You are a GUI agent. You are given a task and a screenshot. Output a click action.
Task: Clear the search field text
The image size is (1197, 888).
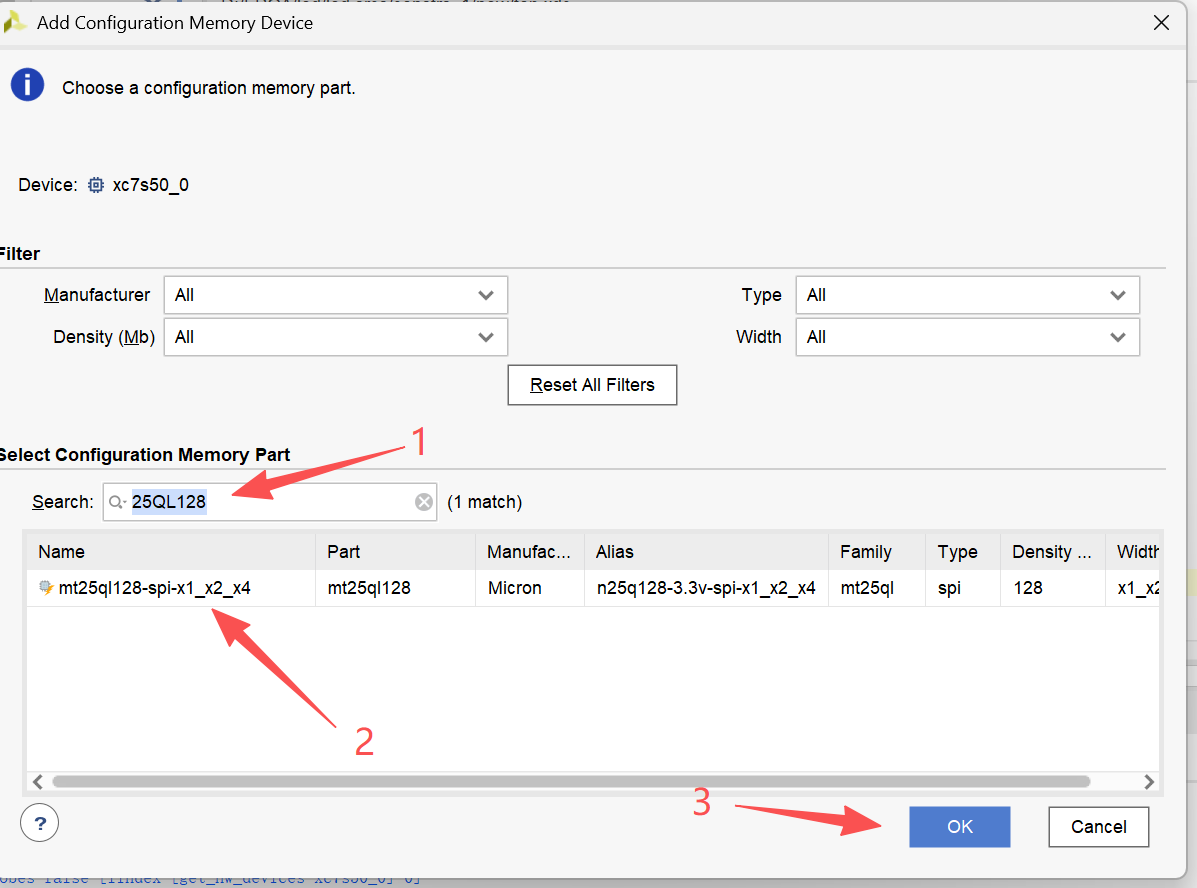point(424,502)
